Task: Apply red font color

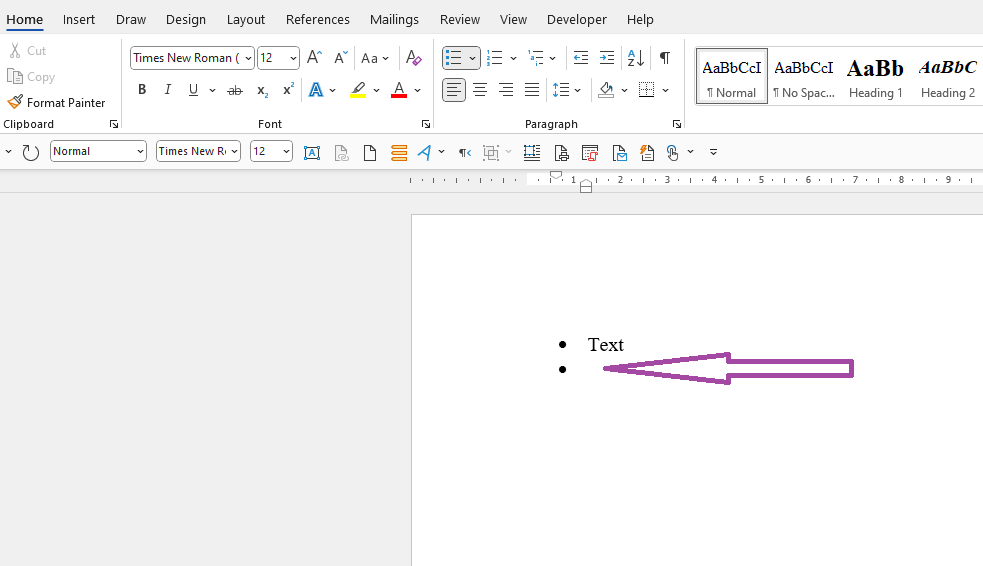Action: (399, 90)
